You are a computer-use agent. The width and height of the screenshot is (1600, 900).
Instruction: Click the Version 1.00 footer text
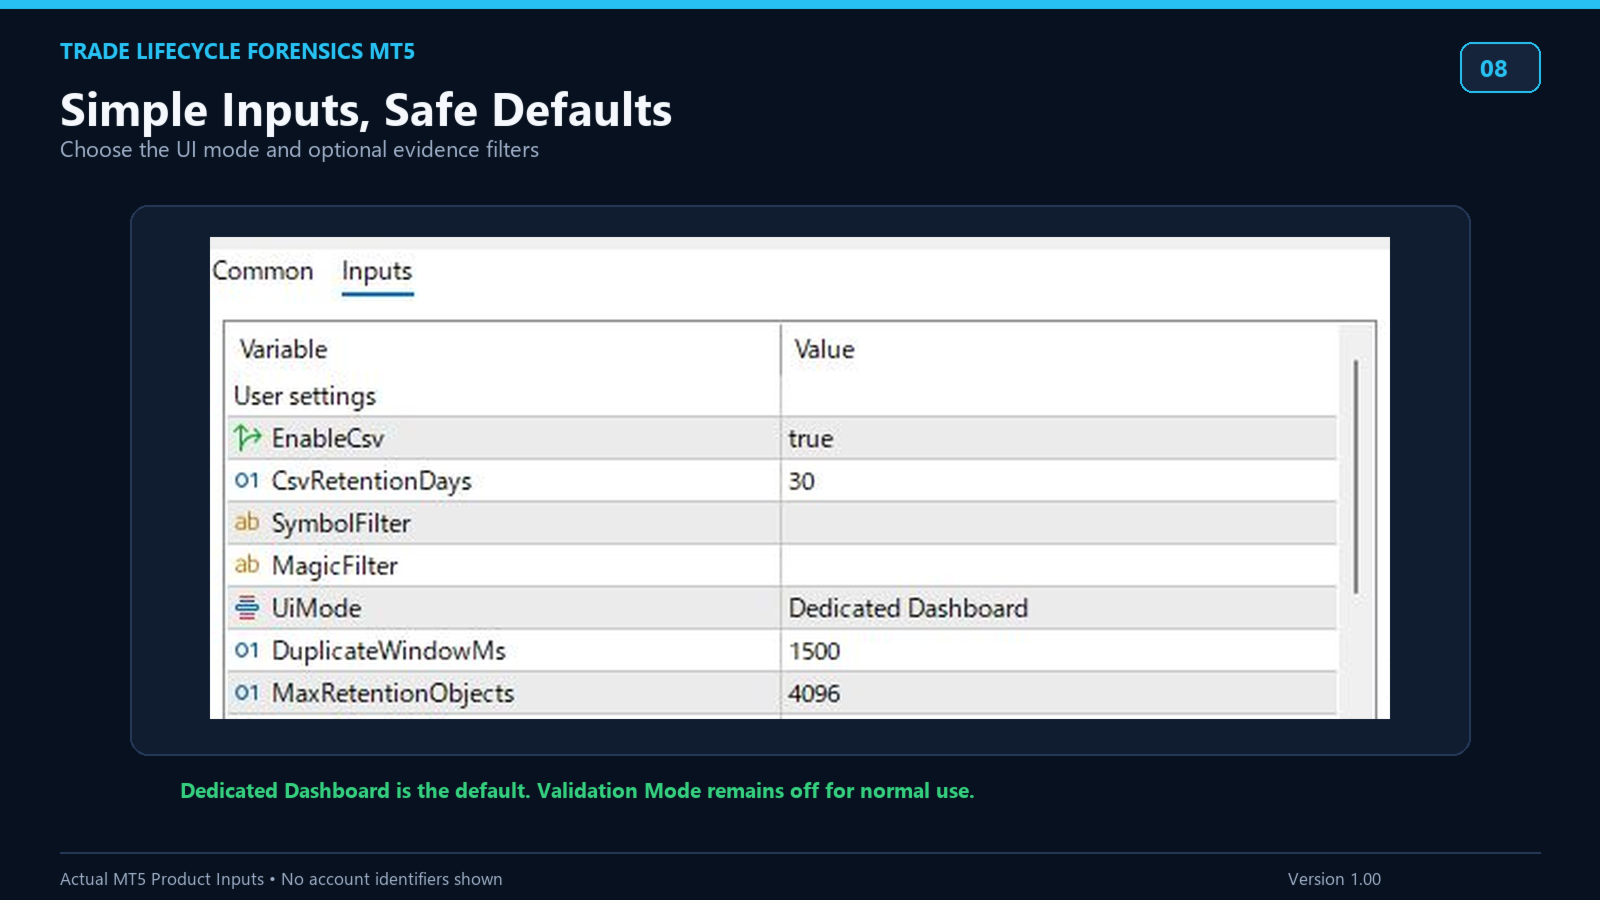tap(1334, 879)
